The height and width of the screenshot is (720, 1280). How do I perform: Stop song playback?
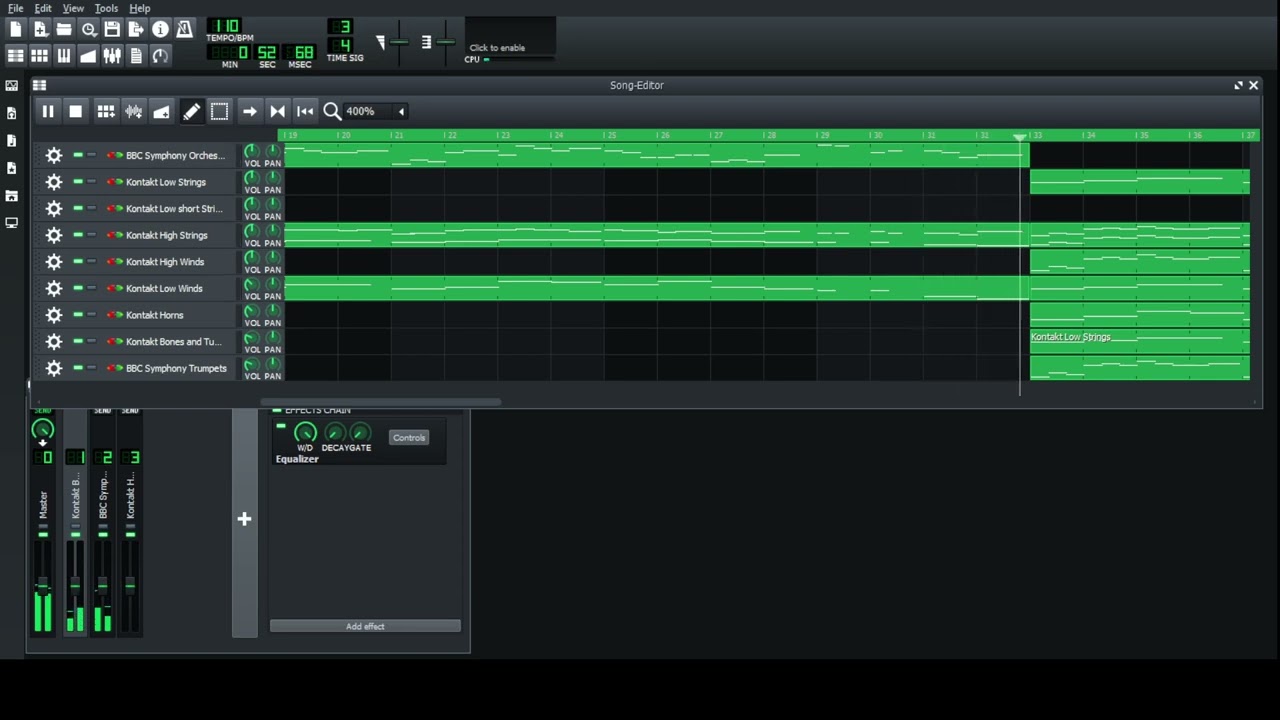[x=75, y=111]
